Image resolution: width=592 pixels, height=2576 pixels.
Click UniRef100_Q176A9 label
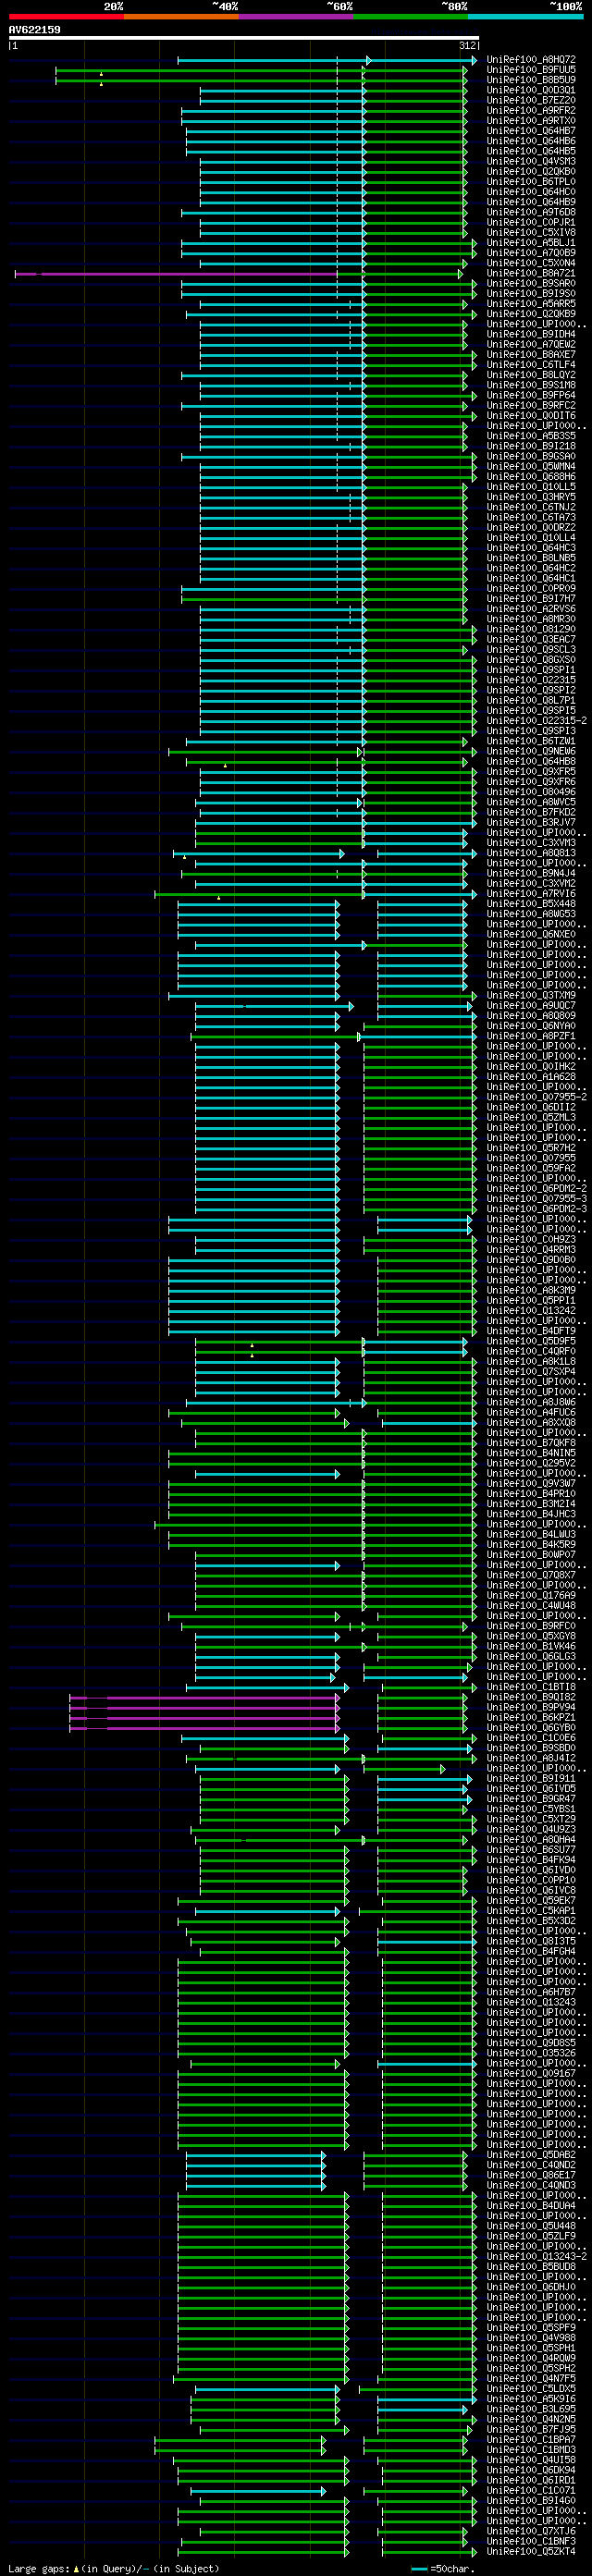[x=531, y=1596]
